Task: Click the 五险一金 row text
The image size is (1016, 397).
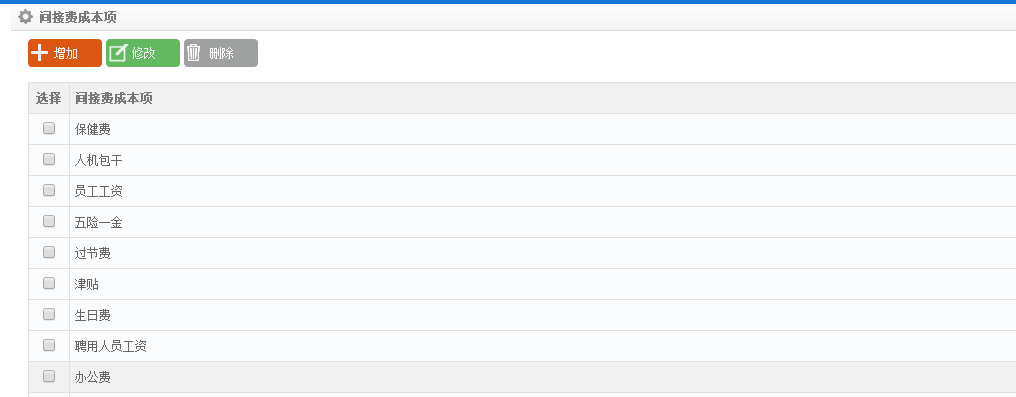Action: pyautogui.click(x=98, y=223)
